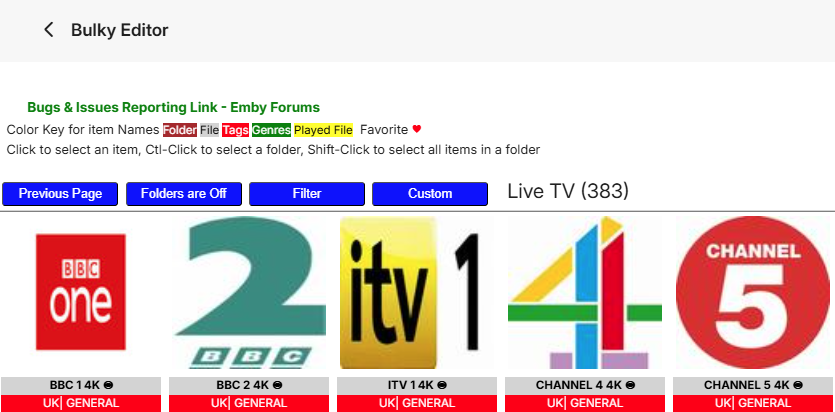Click the red Folder color key label
835x412 pixels.
[x=180, y=130]
